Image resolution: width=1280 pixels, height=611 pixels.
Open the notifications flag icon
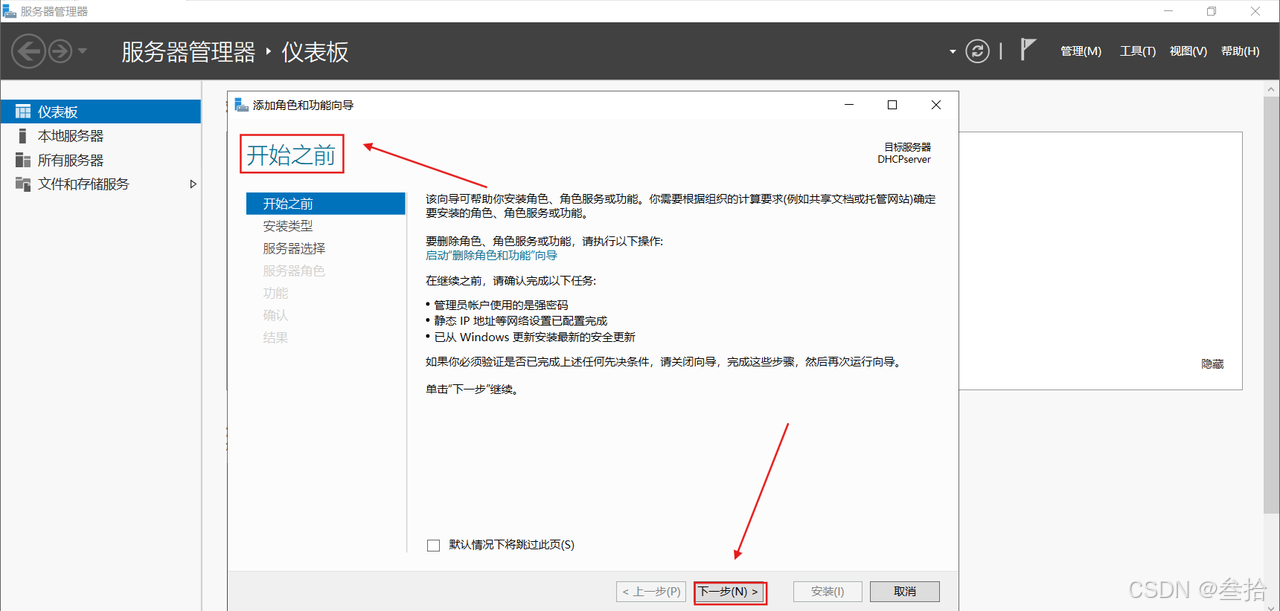pyautogui.click(x=1027, y=50)
